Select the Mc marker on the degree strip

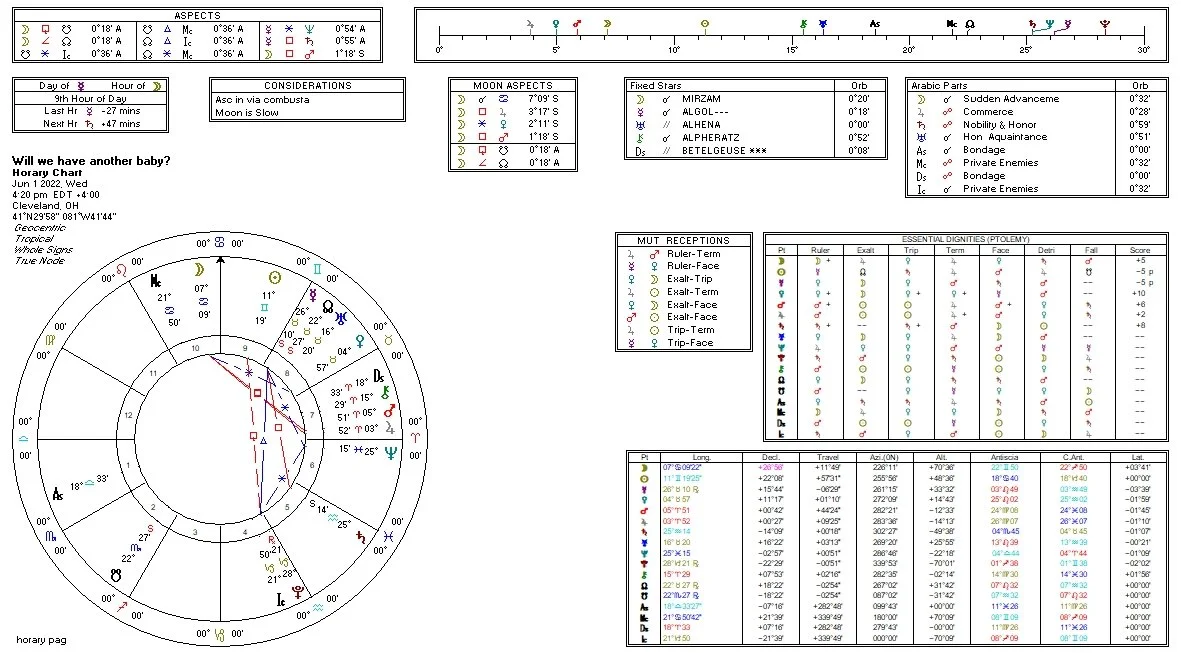952,24
